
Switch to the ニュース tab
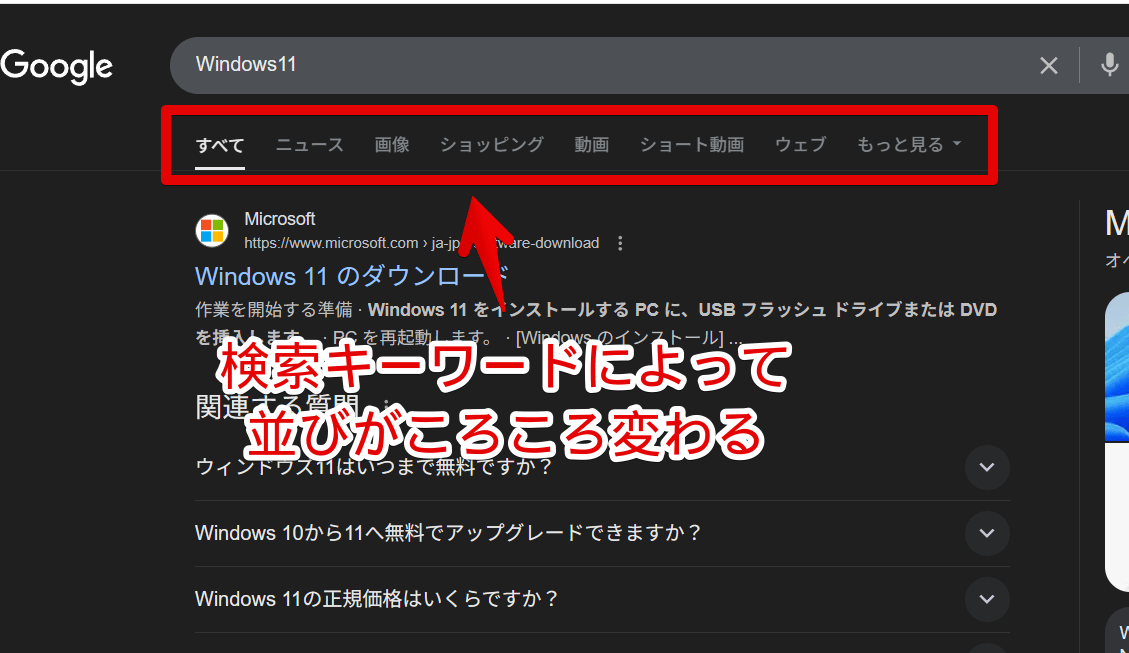click(310, 145)
